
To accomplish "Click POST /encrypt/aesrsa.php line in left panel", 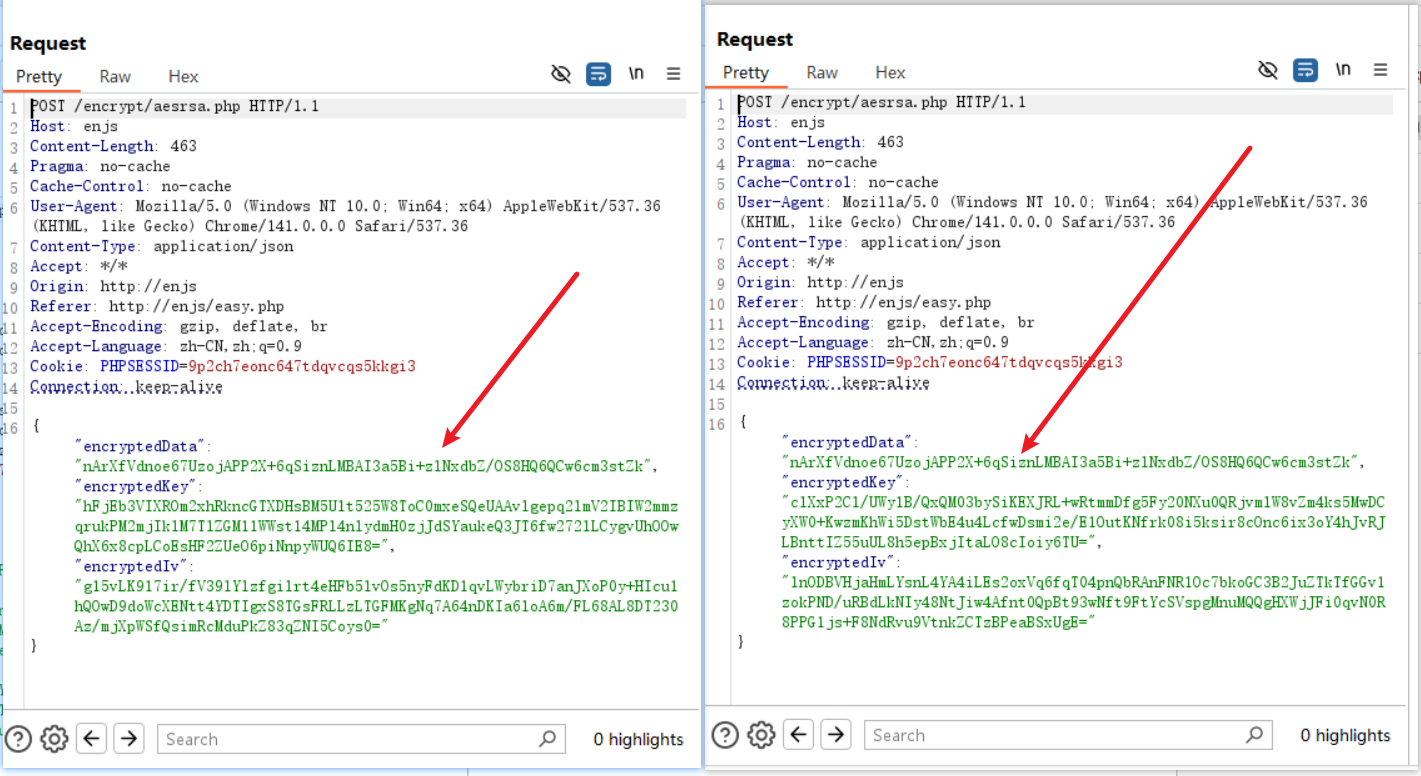I will point(175,106).
